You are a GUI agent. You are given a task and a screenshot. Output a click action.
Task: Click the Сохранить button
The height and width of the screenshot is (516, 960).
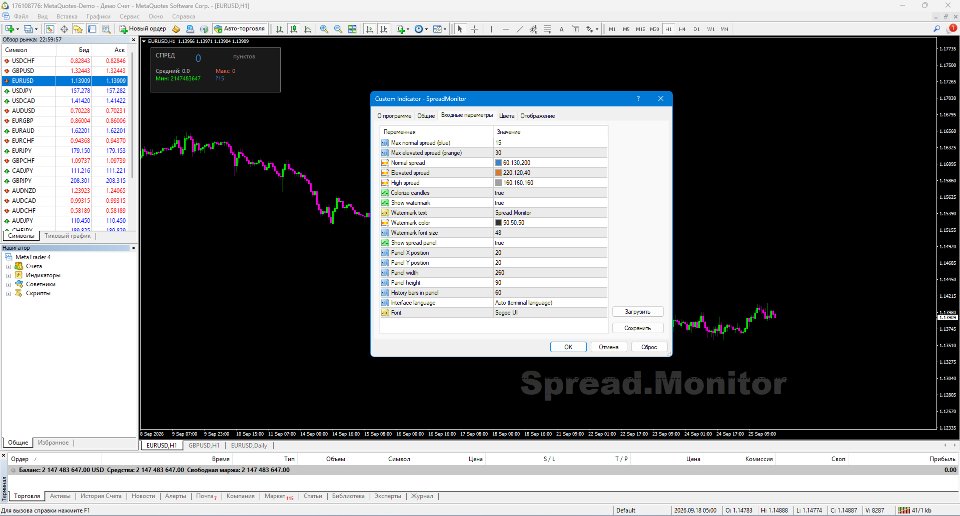click(x=637, y=328)
